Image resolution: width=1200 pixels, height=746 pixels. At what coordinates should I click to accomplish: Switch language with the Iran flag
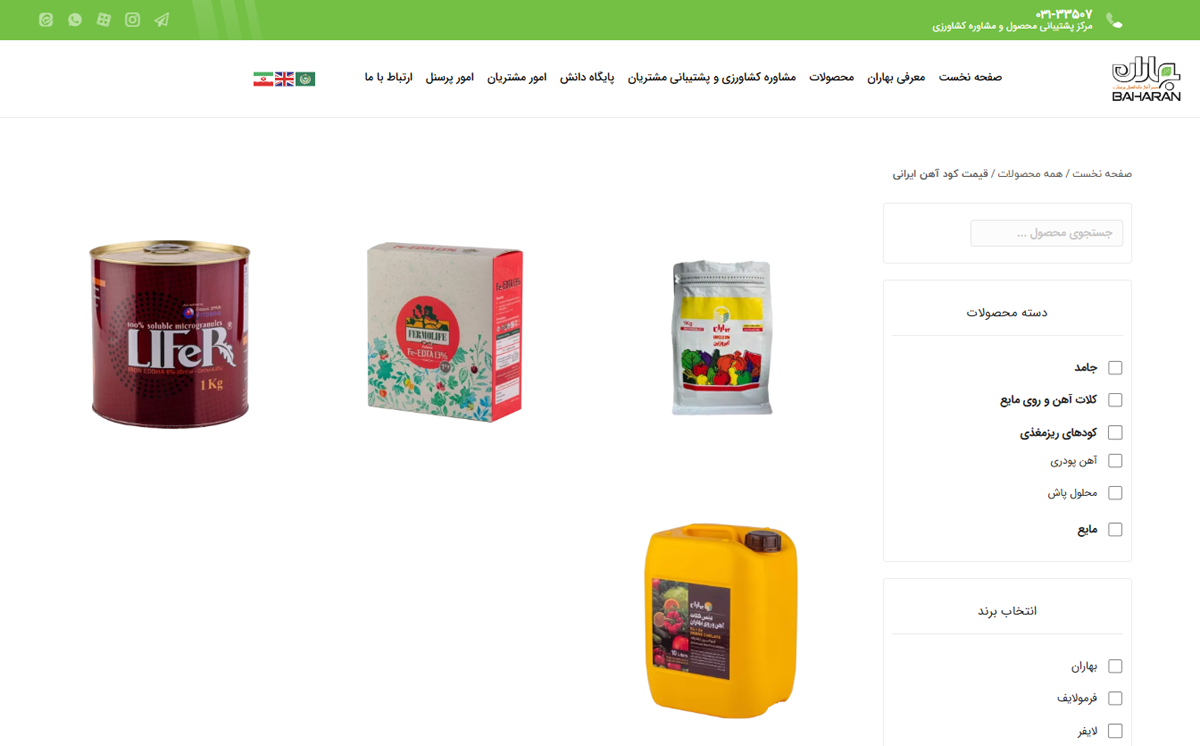pos(263,78)
